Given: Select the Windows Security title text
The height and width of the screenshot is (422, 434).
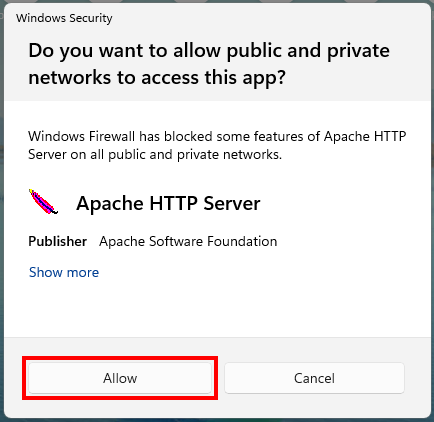Looking at the screenshot, I should (x=64, y=18).
